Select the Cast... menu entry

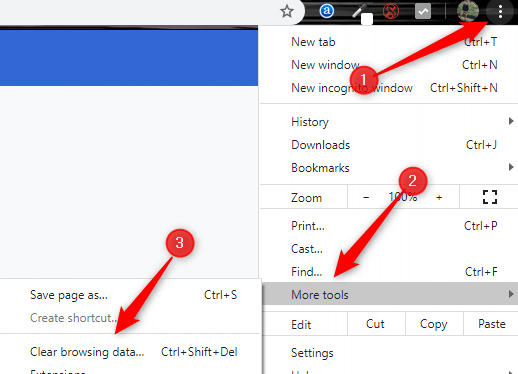point(389,249)
